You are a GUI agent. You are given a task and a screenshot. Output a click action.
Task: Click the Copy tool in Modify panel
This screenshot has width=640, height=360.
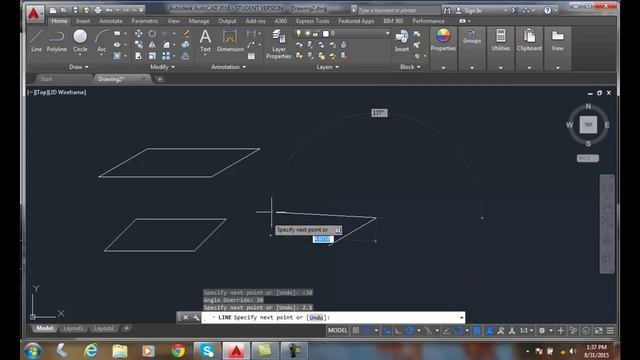(x=139, y=44)
